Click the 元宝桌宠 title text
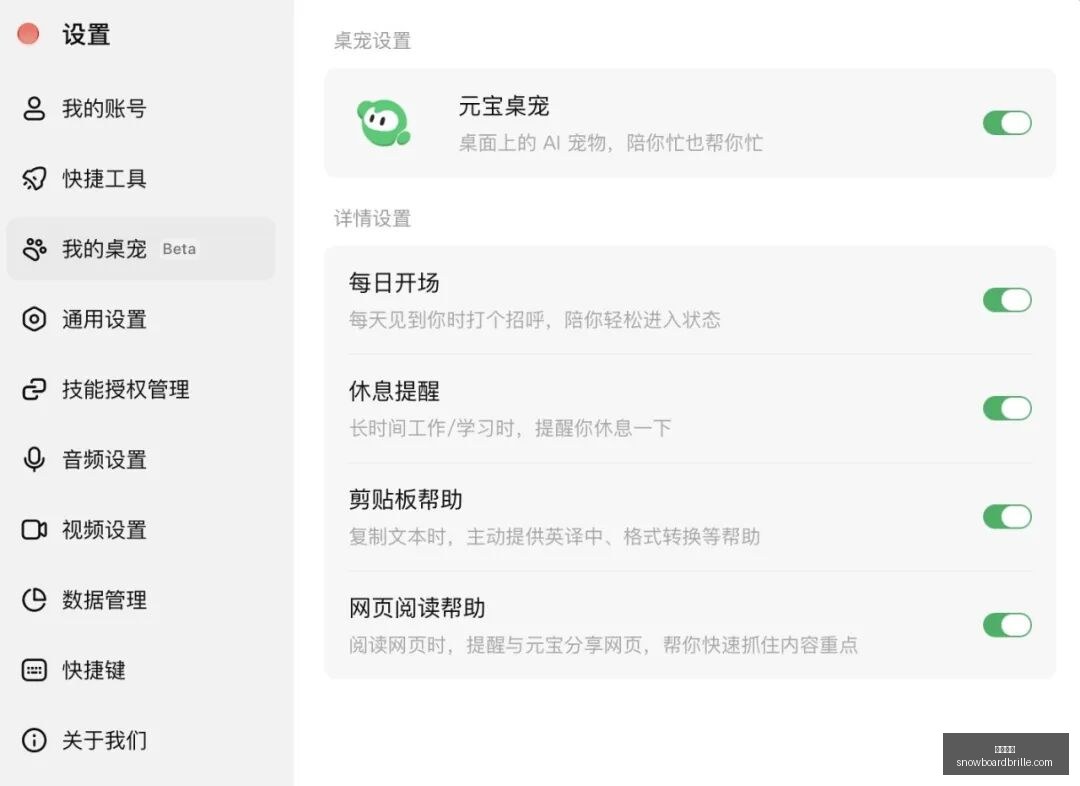Screen dimensions: 1080x786 point(503,106)
